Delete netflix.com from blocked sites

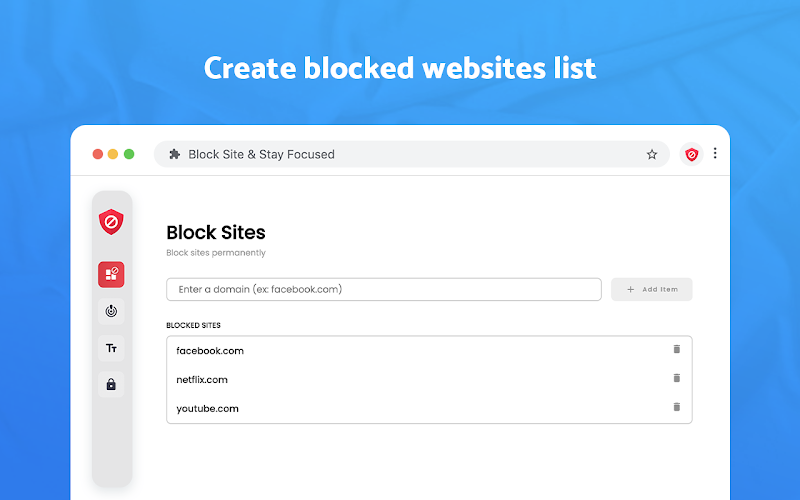click(x=677, y=378)
